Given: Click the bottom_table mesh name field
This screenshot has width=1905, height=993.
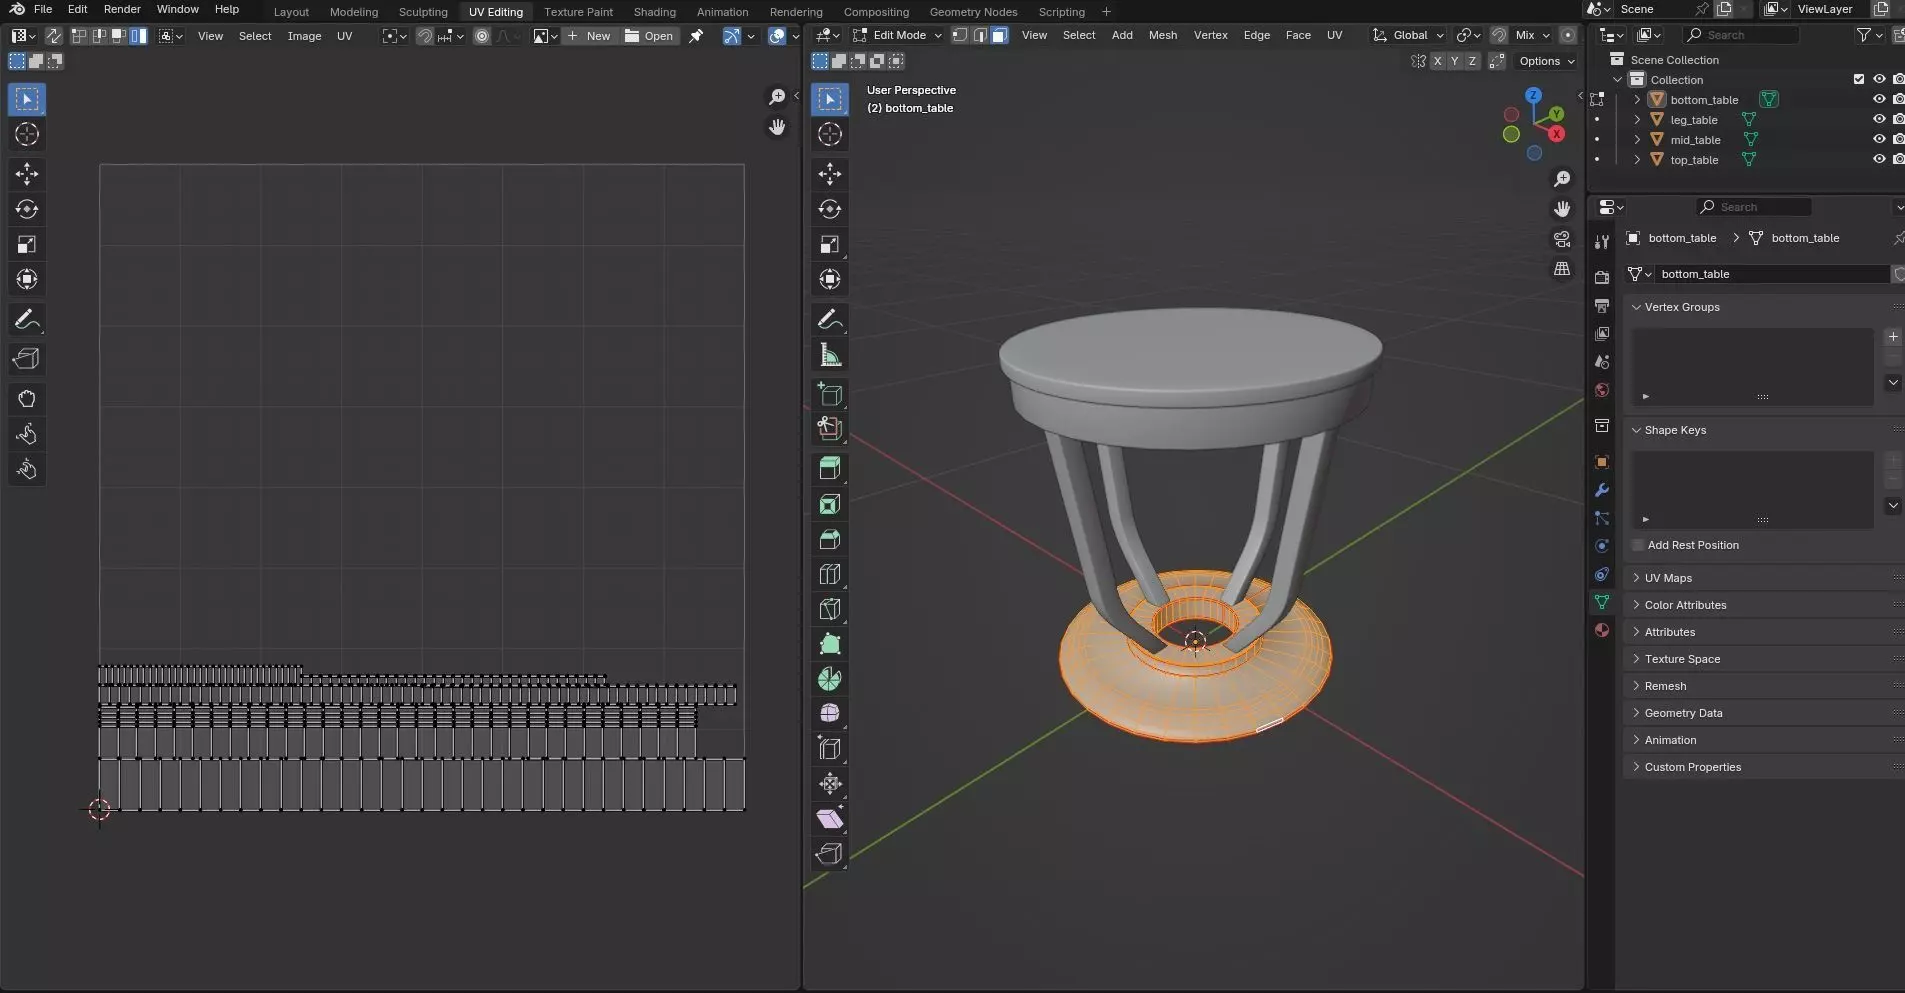Looking at the screenshot, I should [x=1772, y=274].
